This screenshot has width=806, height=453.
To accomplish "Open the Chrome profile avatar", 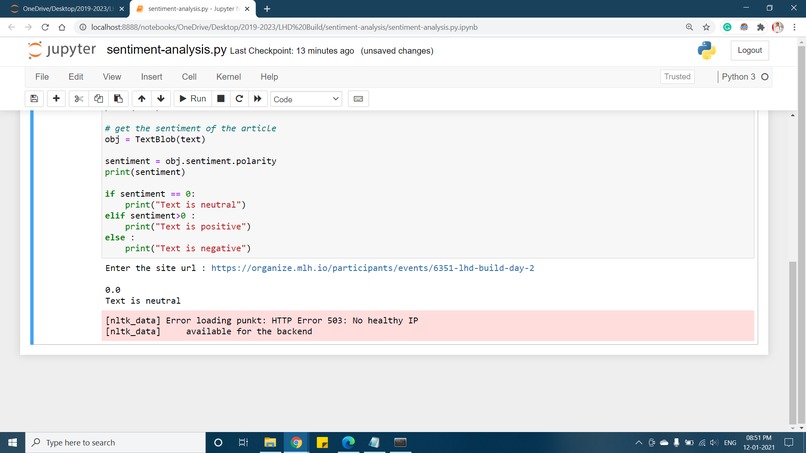I will click(778, 27).
